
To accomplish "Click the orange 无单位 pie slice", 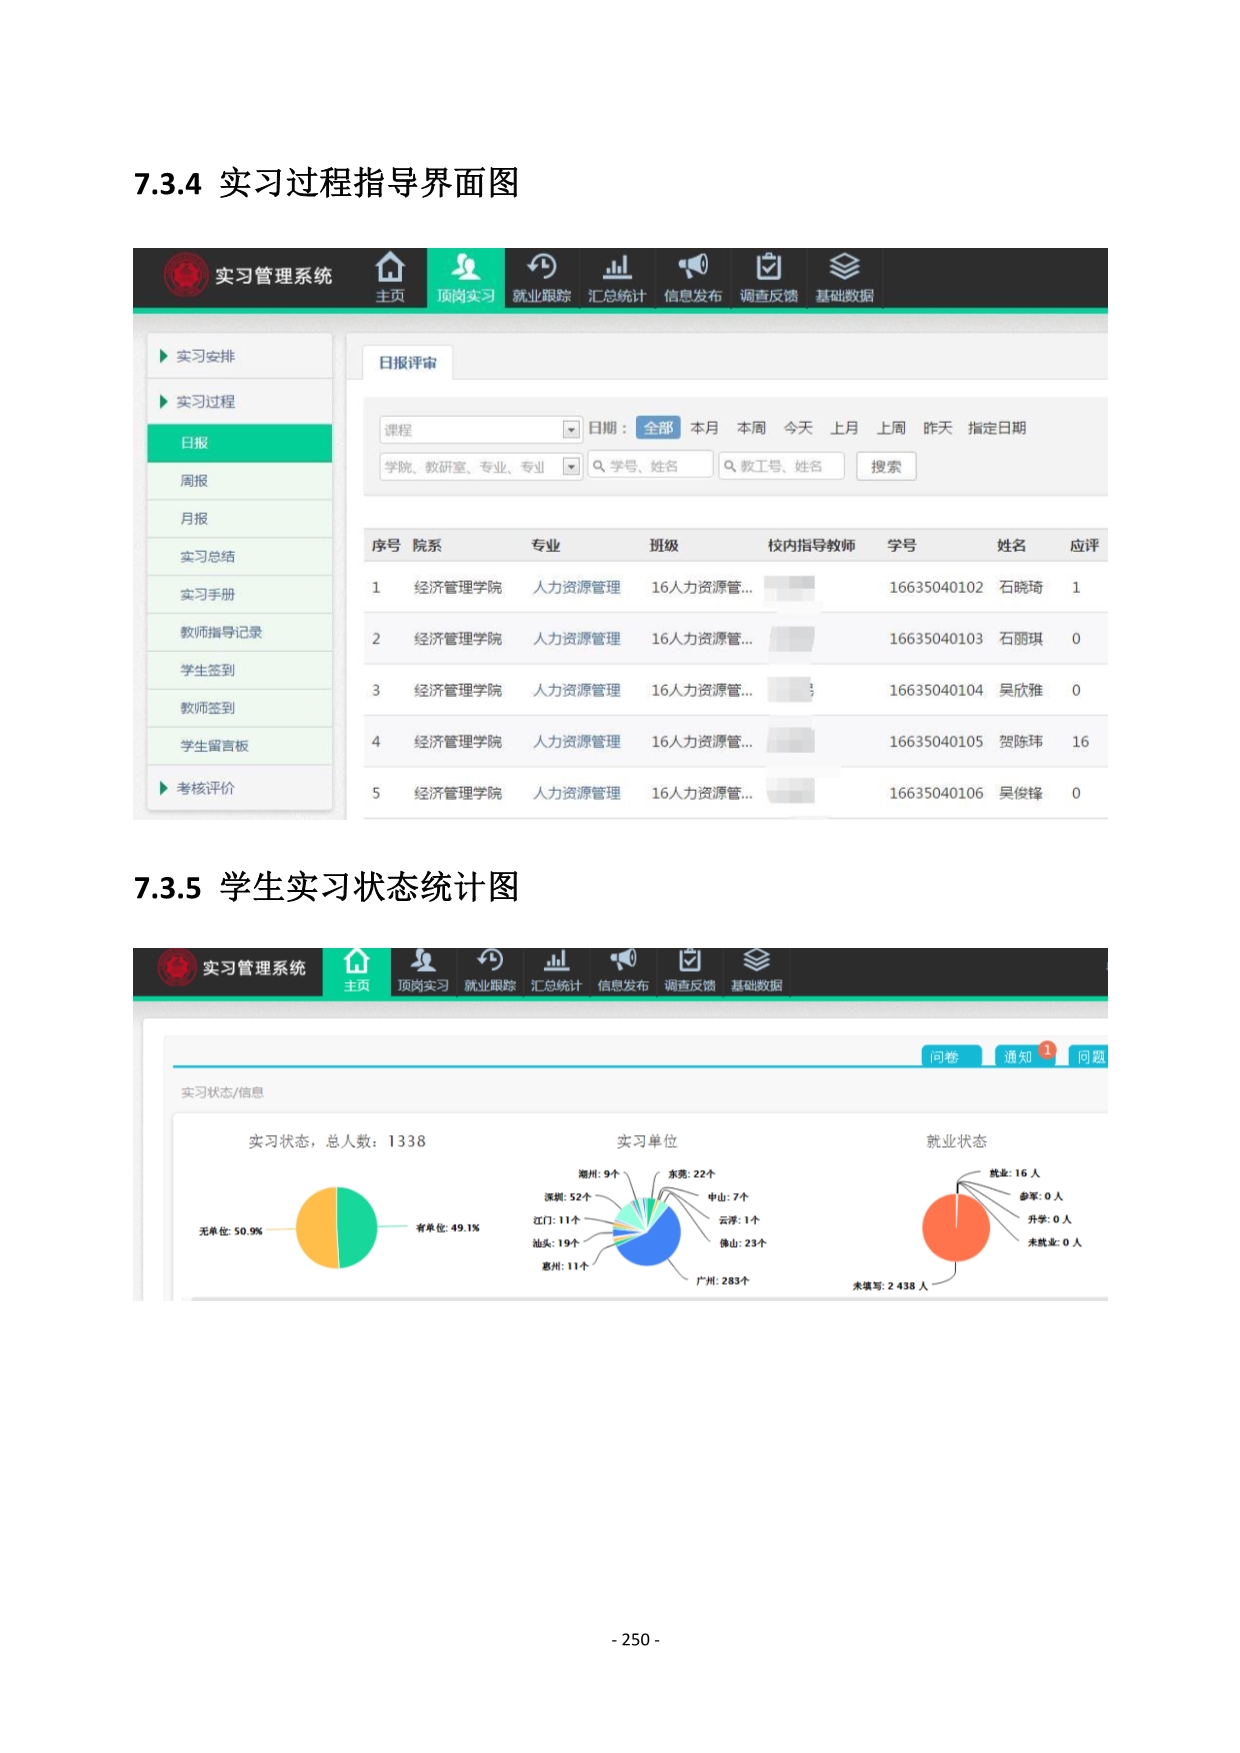I will [316, 1228].
